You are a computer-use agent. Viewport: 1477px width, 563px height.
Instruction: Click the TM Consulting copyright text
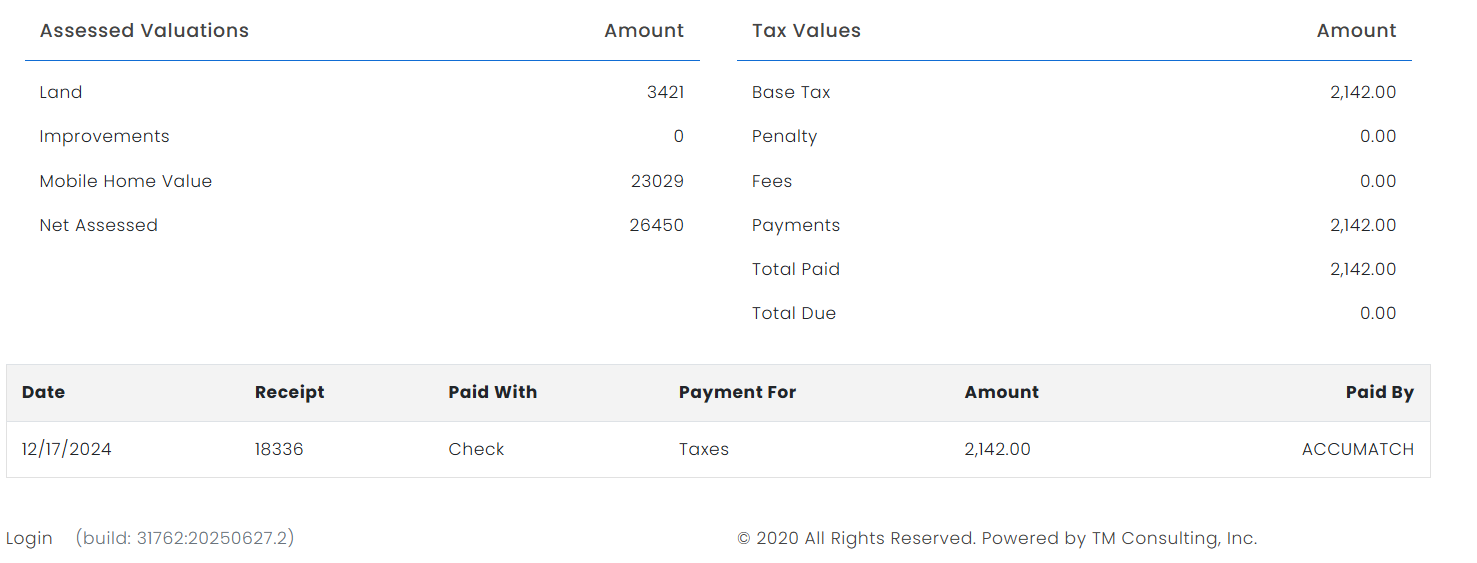pyautogui.click(x=997, y=538)
